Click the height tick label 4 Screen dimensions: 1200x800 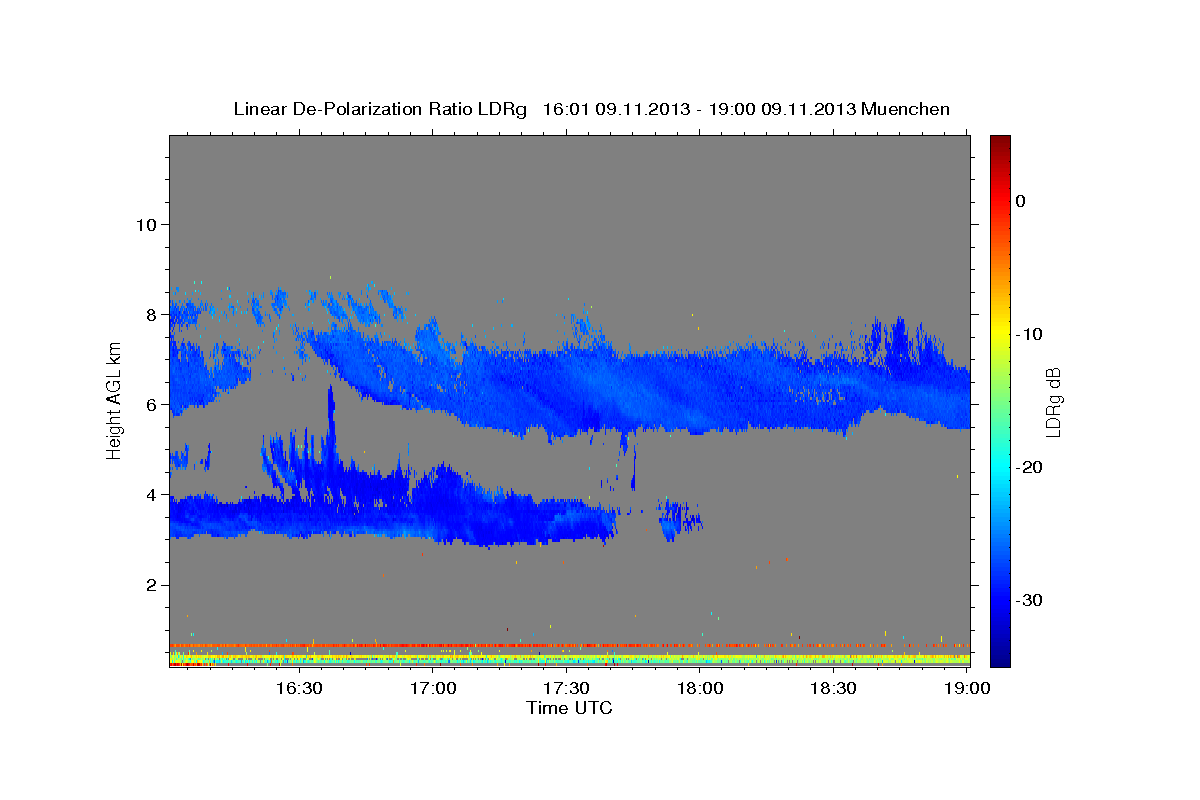(152, 495)
